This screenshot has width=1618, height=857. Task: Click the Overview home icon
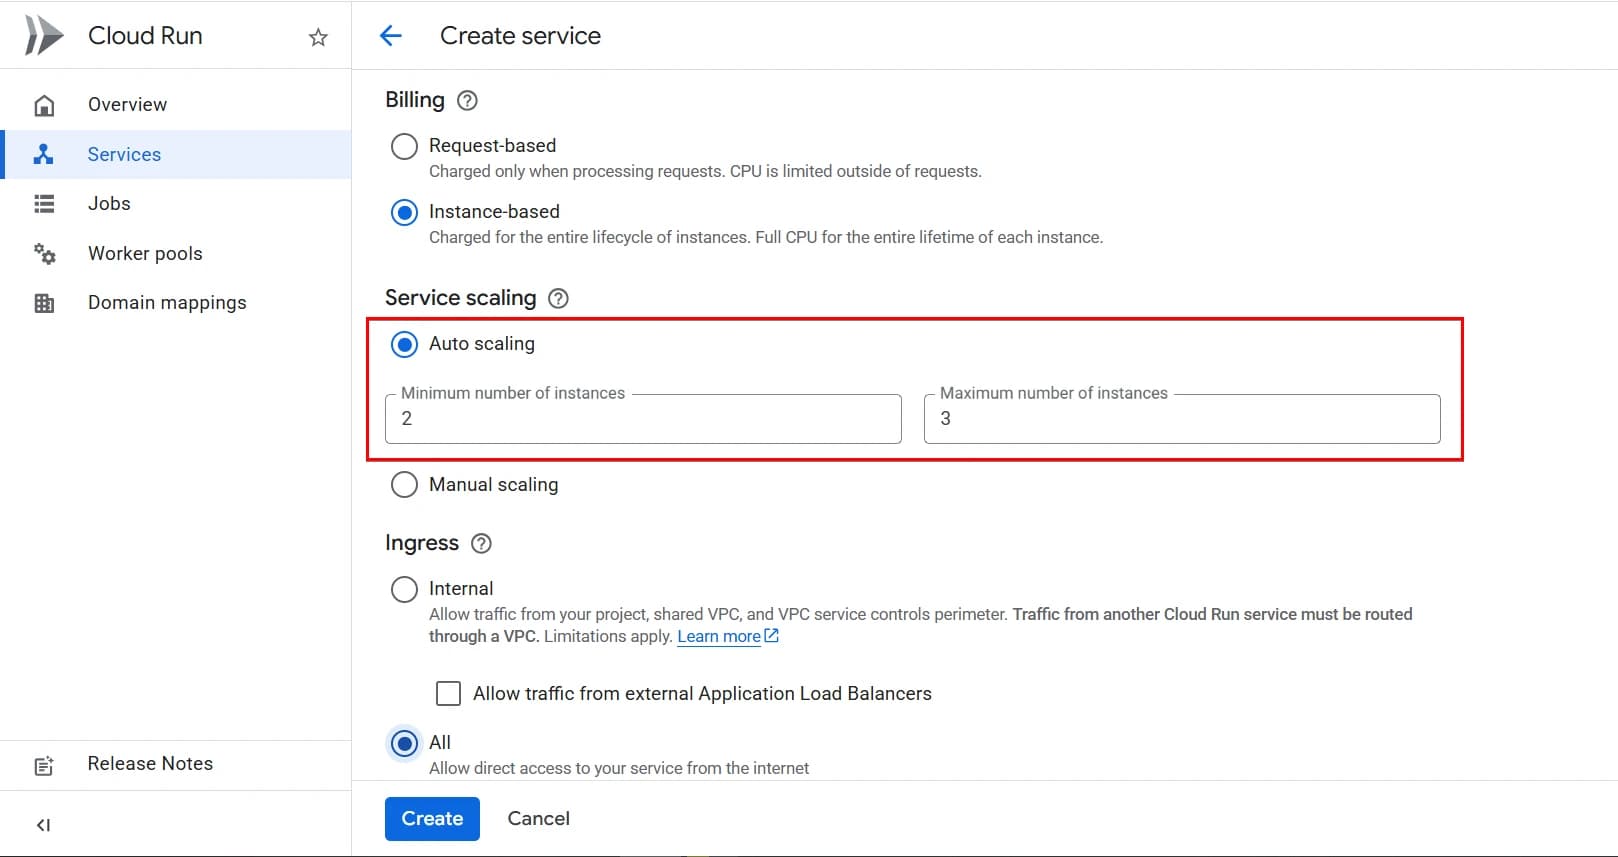(44, 105)
